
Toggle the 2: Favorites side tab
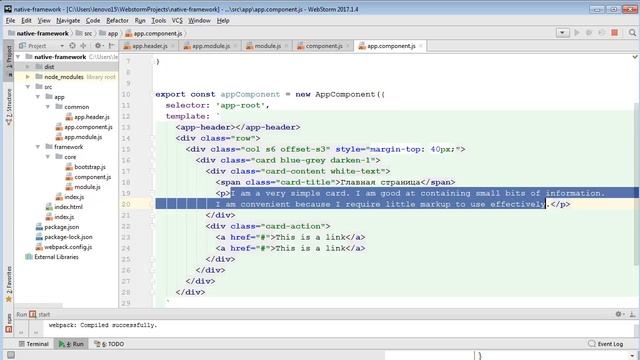pyautogui.click(x=9, y=284)
